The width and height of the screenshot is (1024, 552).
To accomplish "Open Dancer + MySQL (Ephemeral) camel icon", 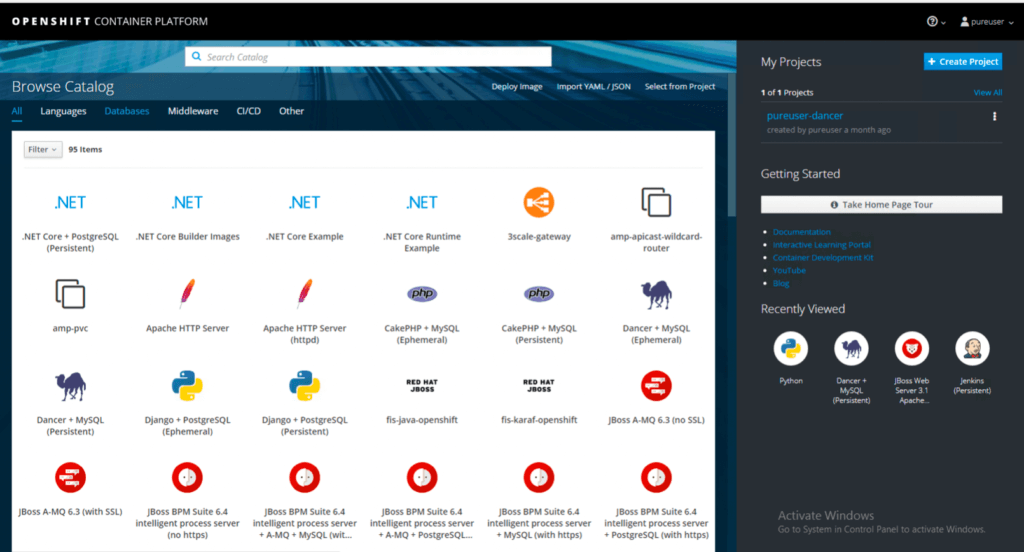I will pos(656,295).
